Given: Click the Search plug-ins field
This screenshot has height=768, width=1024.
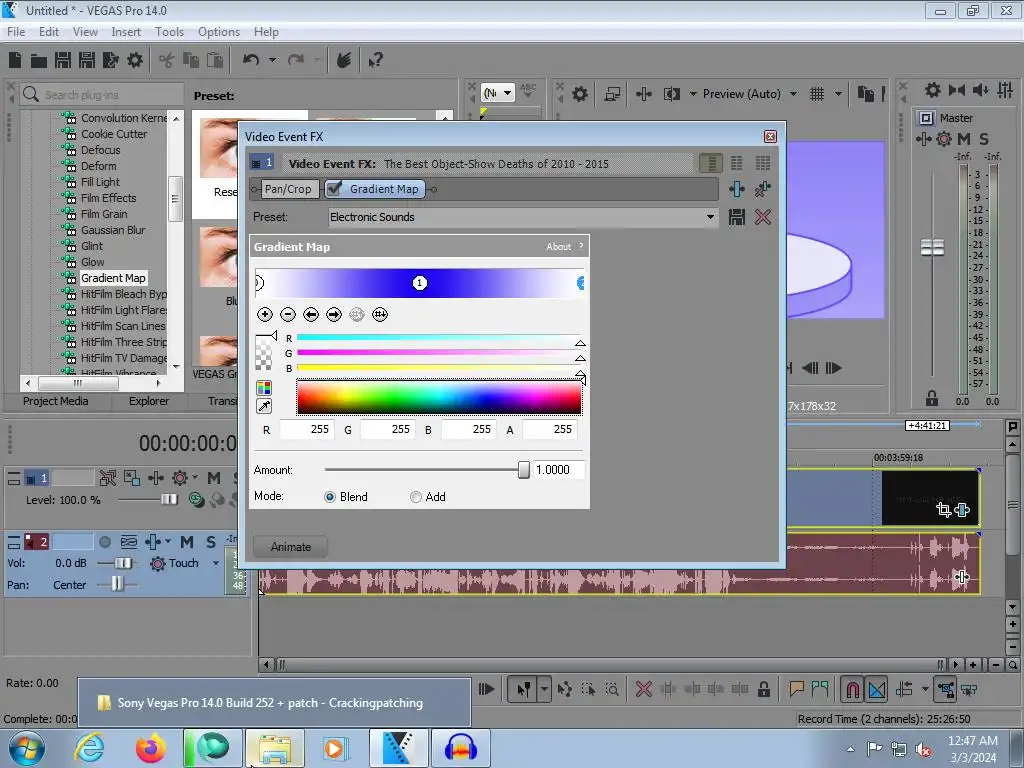Looking at the screenshot, I should tap(101, 95).
